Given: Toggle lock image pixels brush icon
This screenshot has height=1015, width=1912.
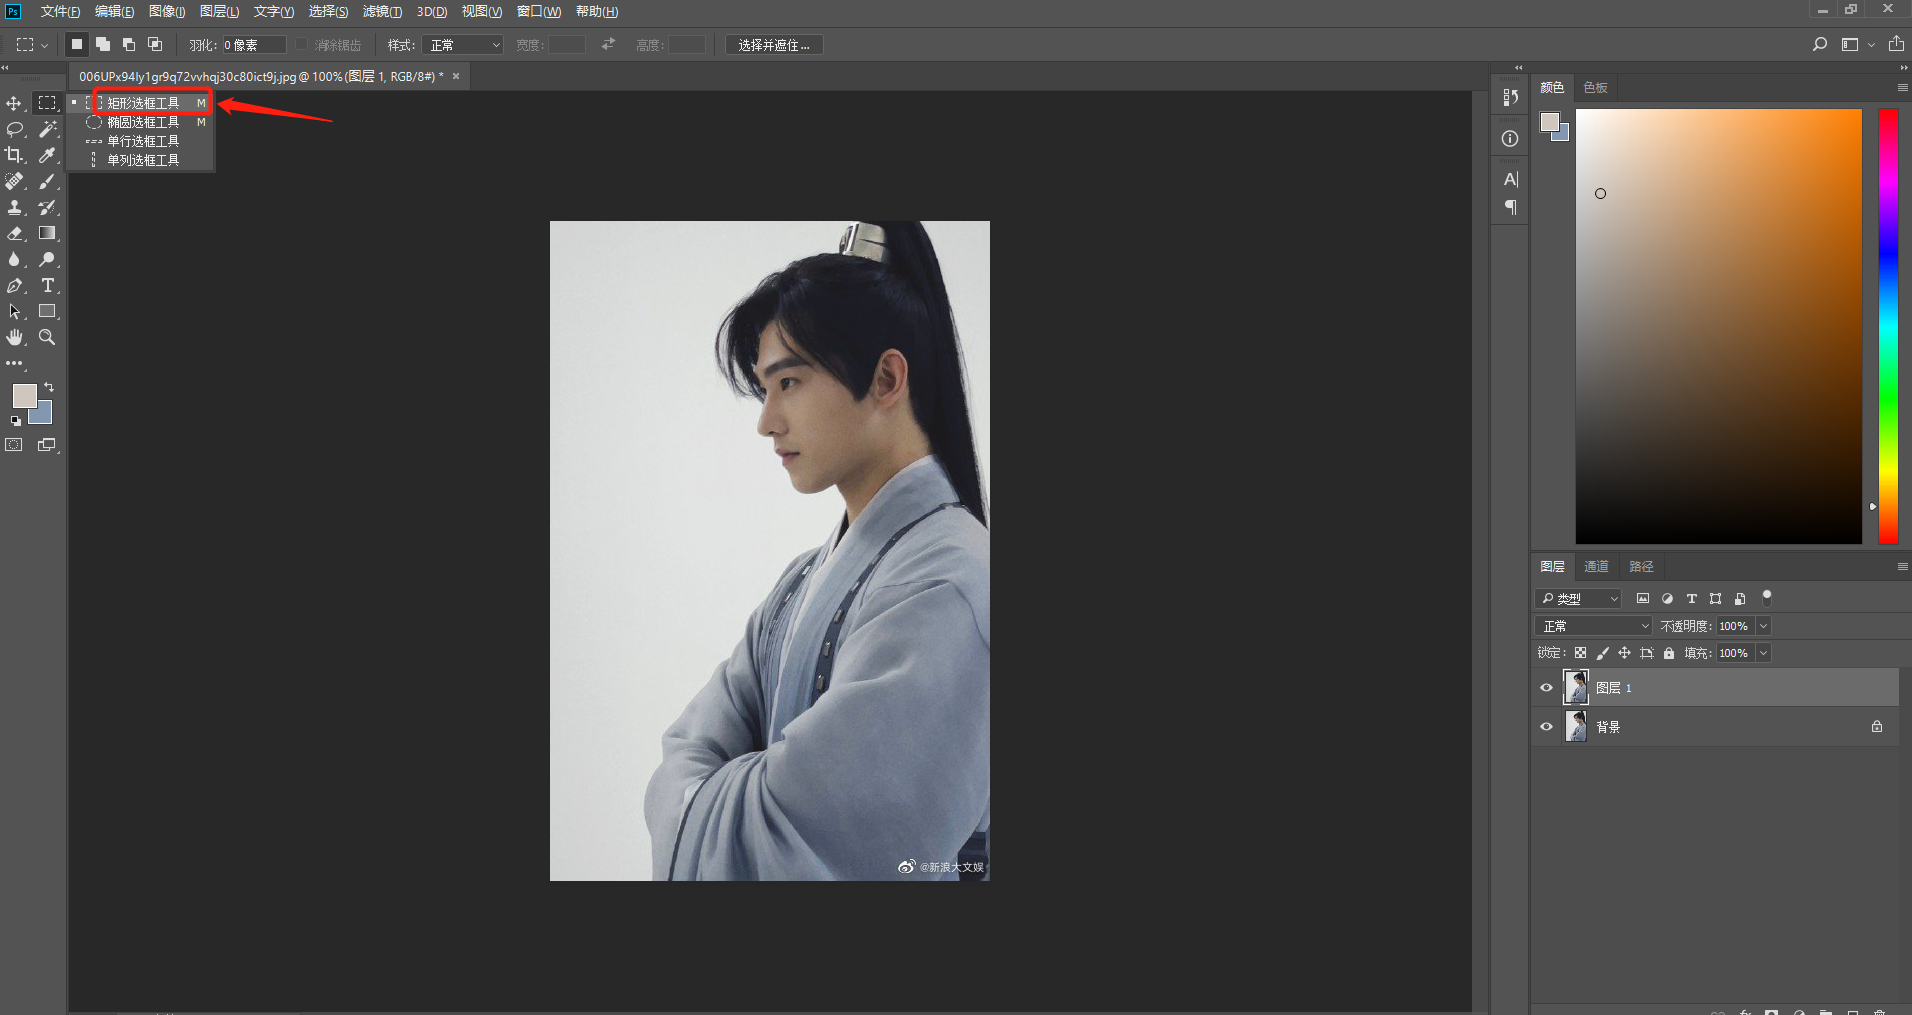Looking at the screenshot, I should (x=1602, y=653).
